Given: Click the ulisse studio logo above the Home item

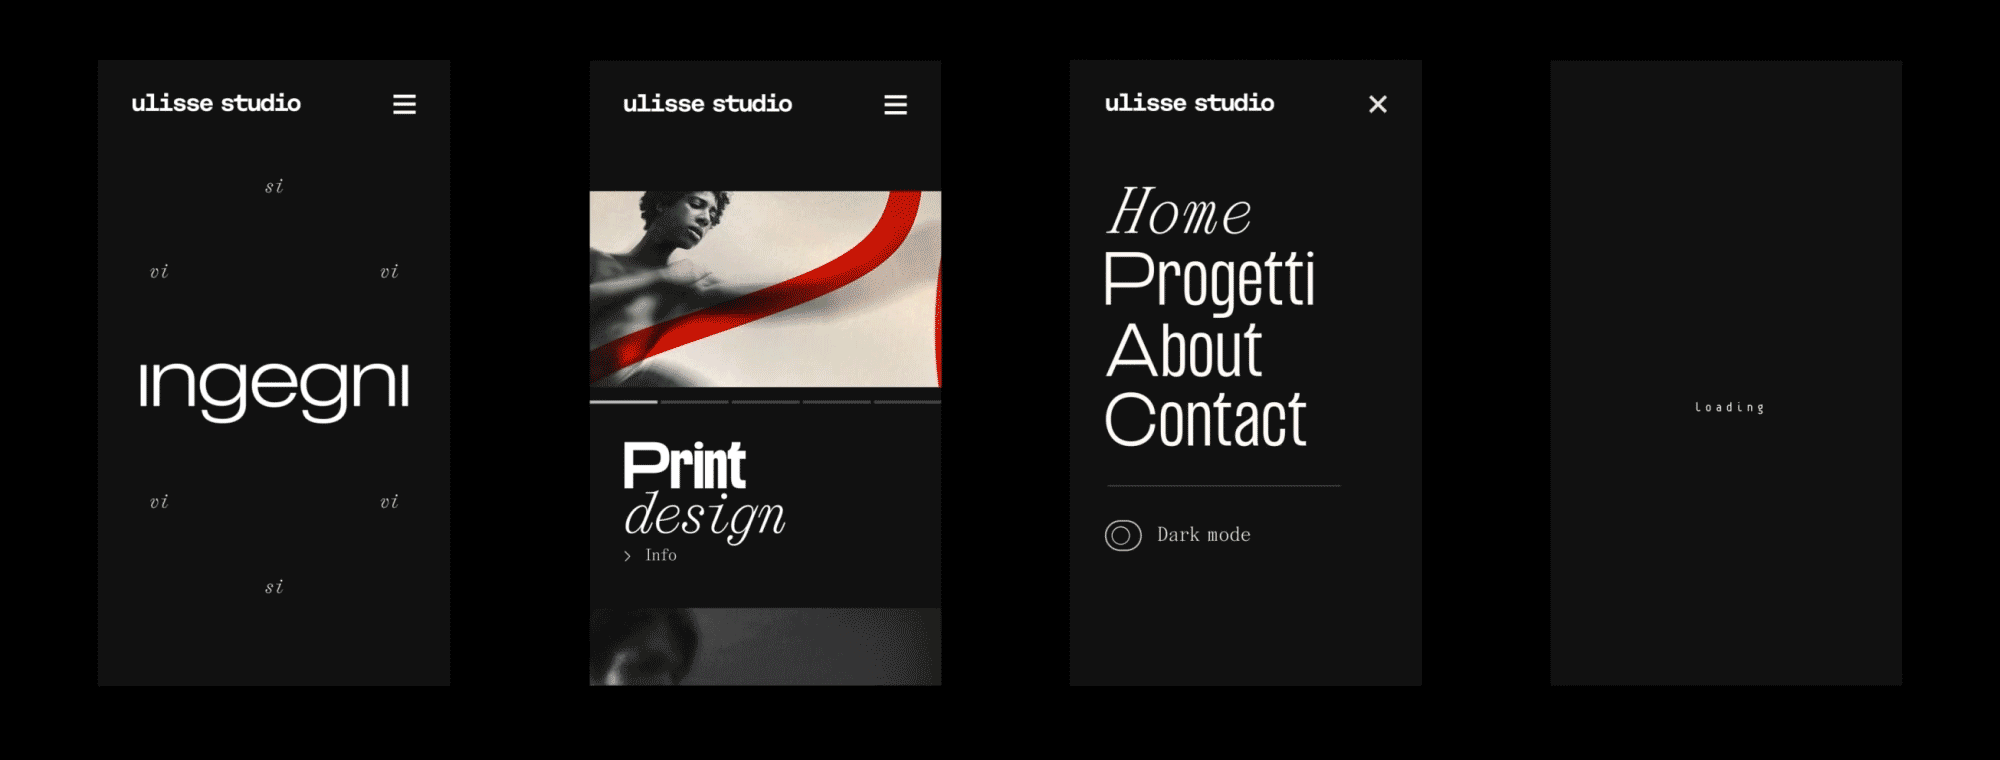Looking at the screenshot, I should point(1189,103).
